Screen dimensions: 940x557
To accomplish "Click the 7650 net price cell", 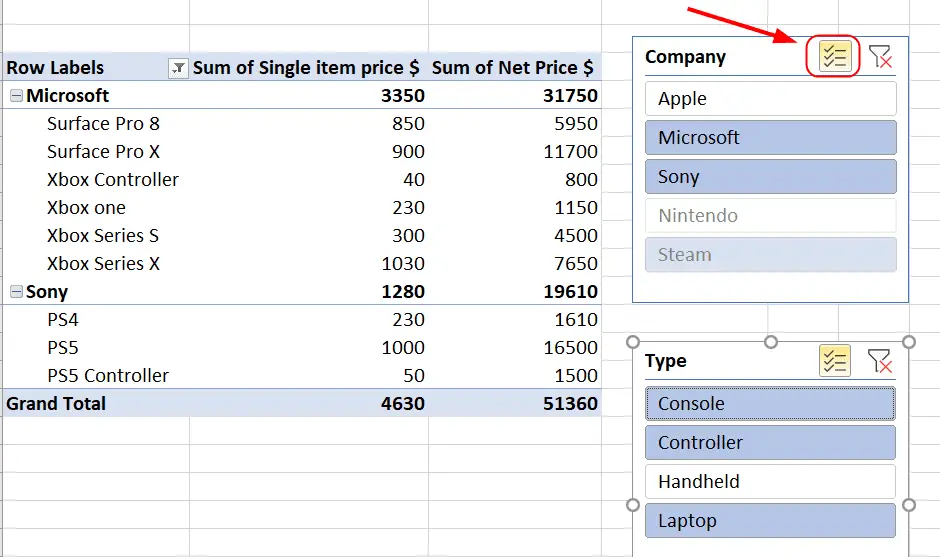I will click(576, 263).
